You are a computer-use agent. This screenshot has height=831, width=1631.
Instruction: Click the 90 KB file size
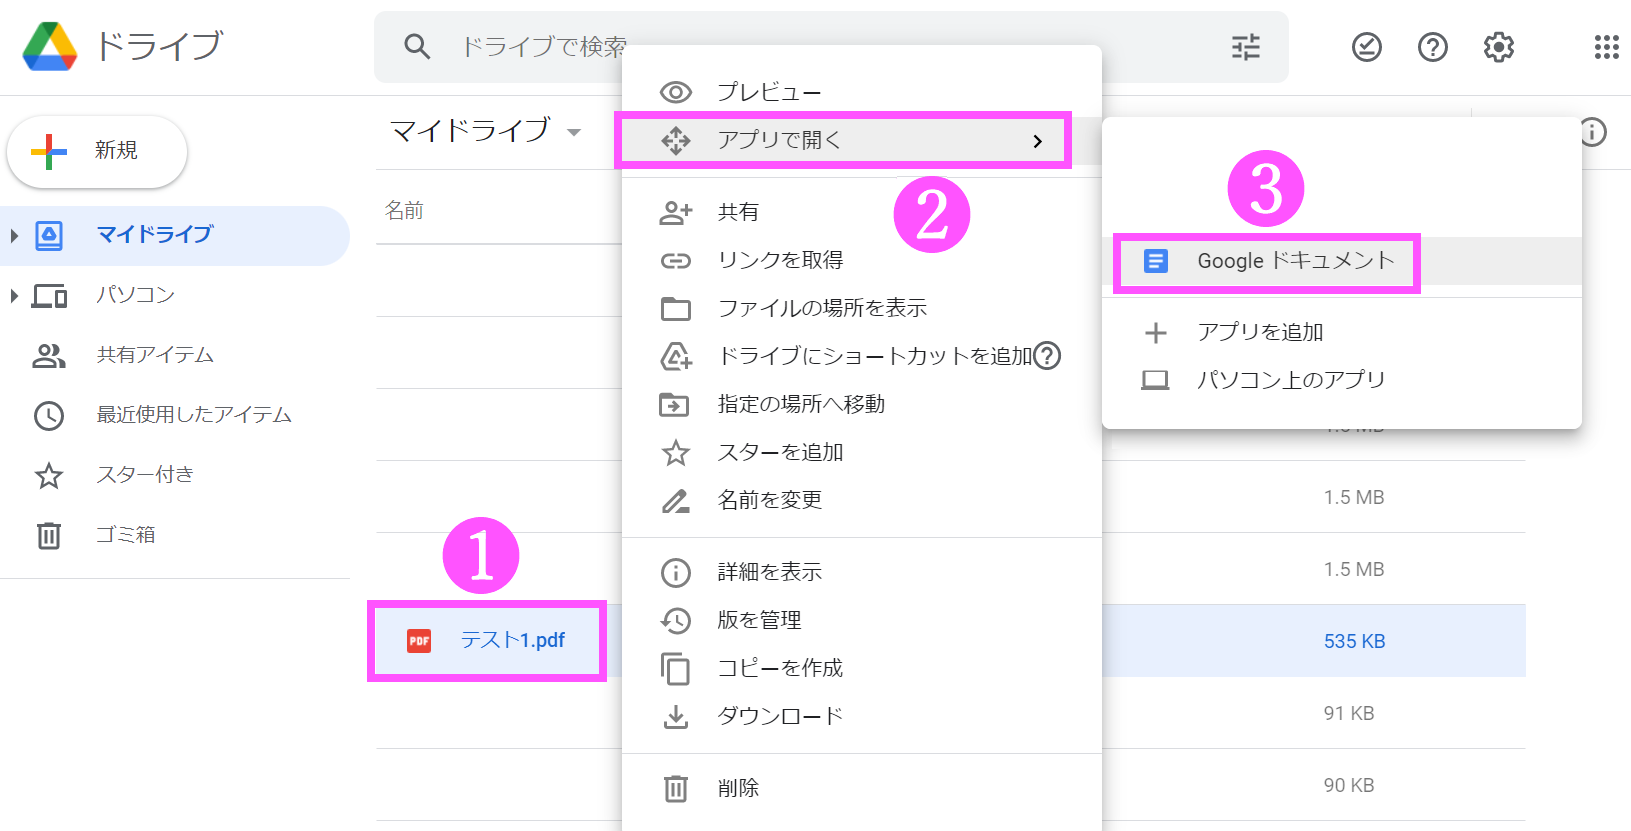tap(1349, 786)
